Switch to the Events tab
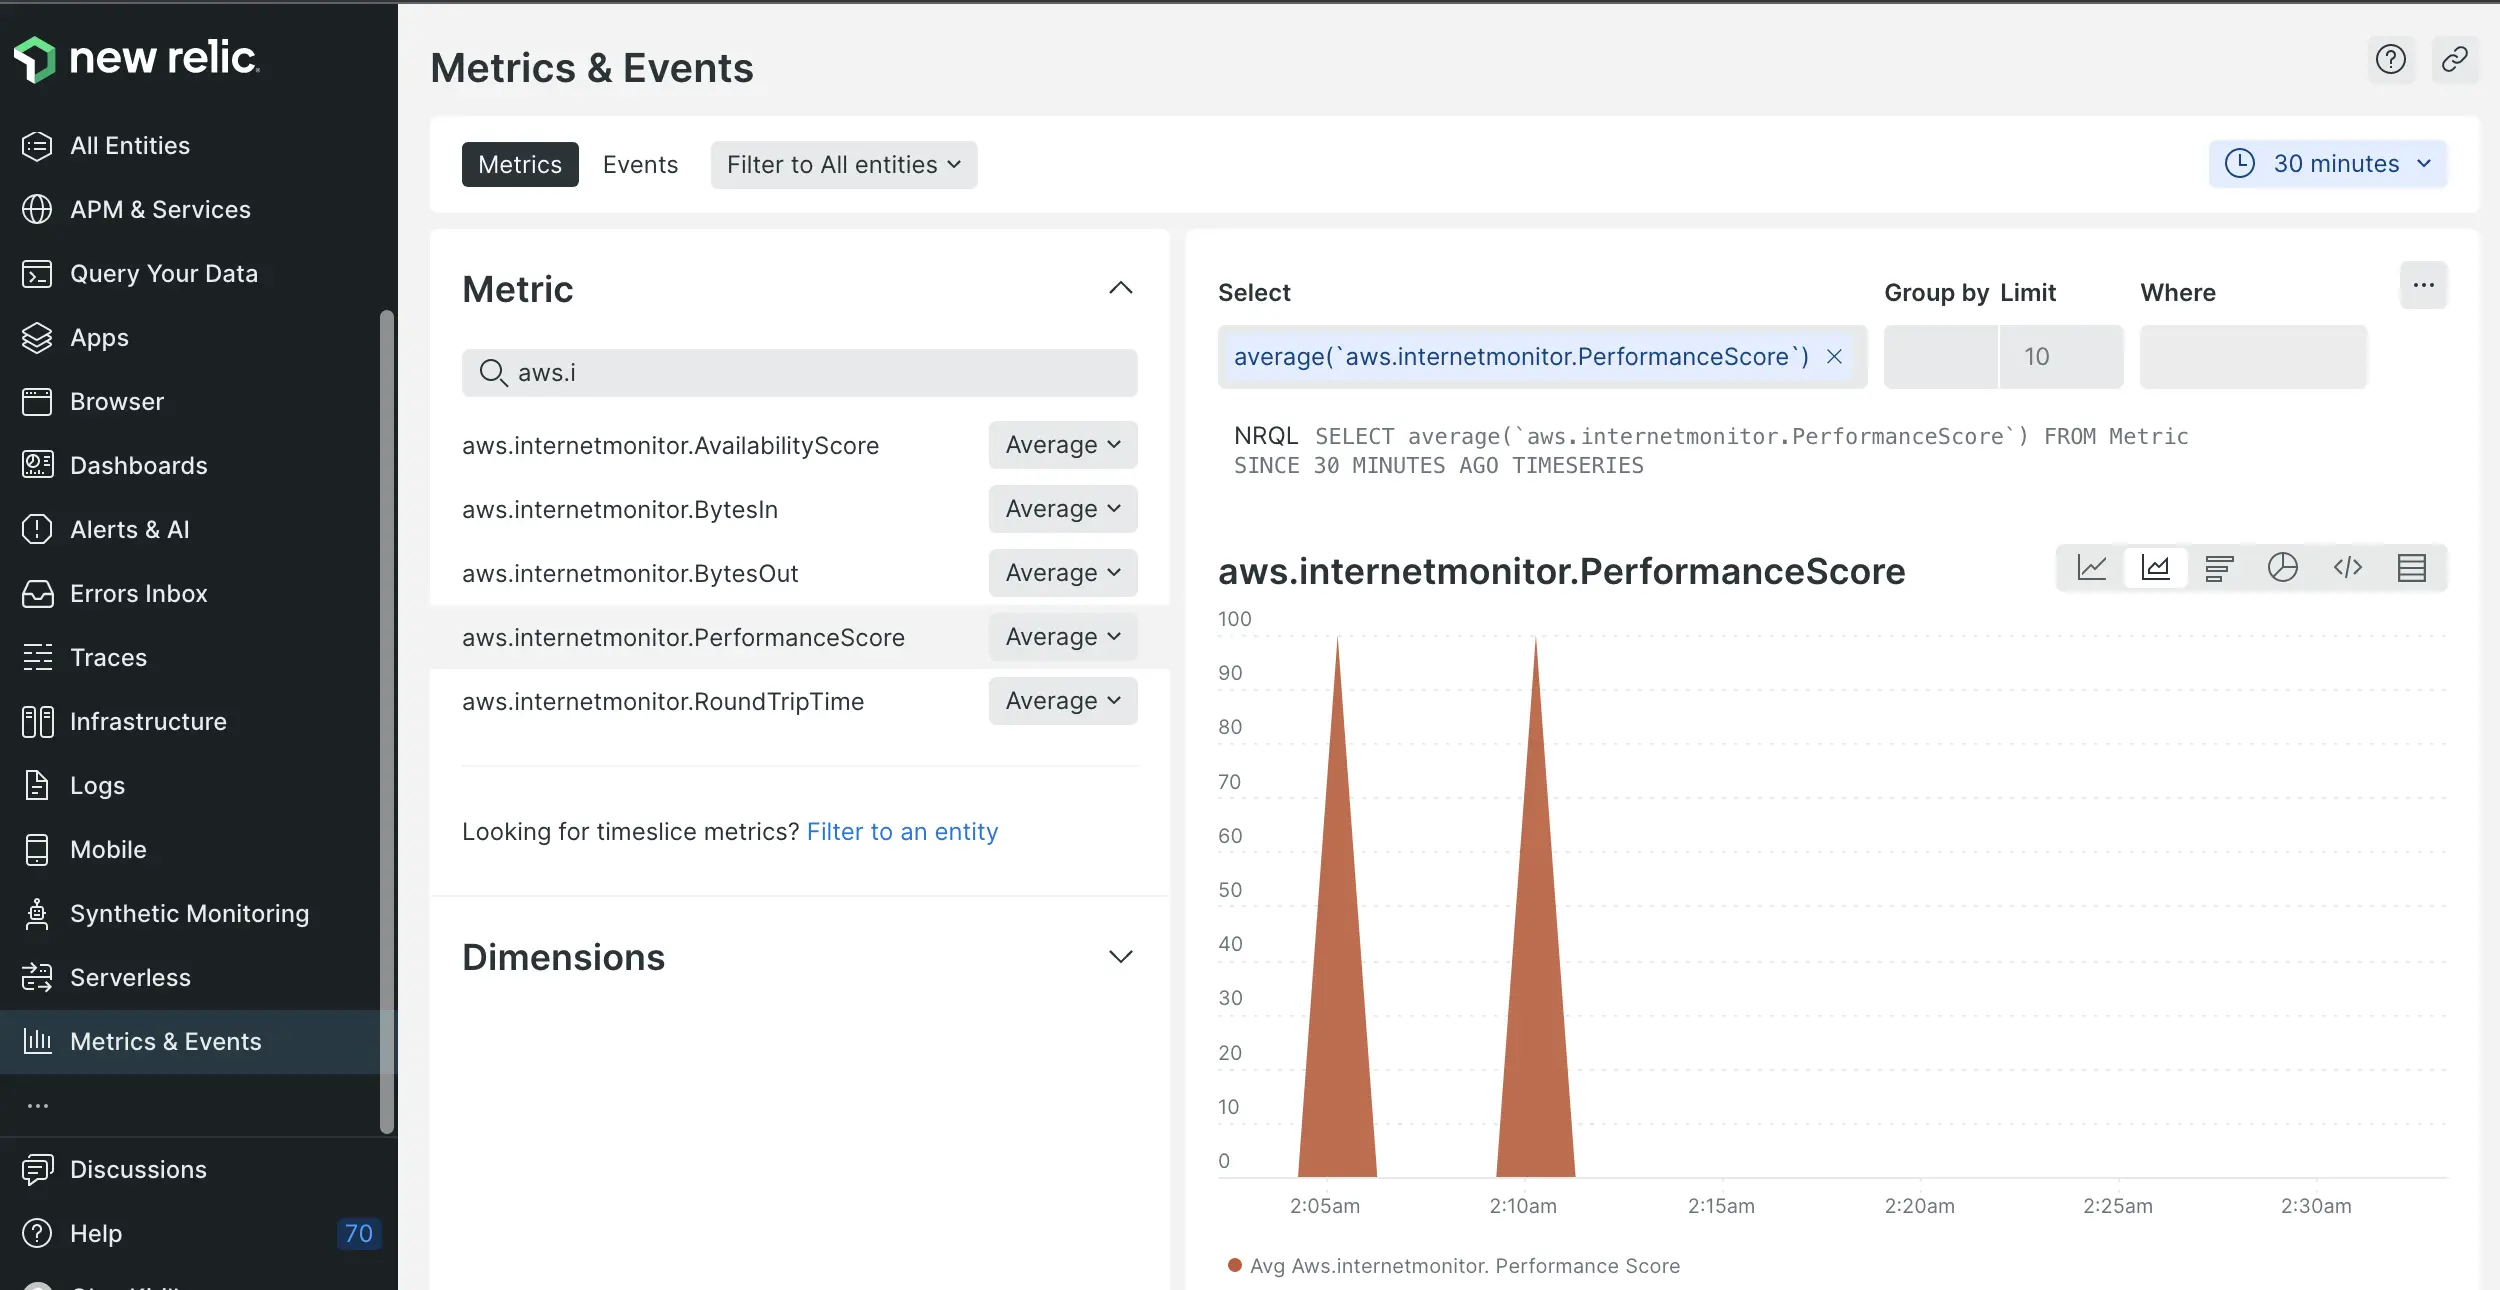 point(640,163)
